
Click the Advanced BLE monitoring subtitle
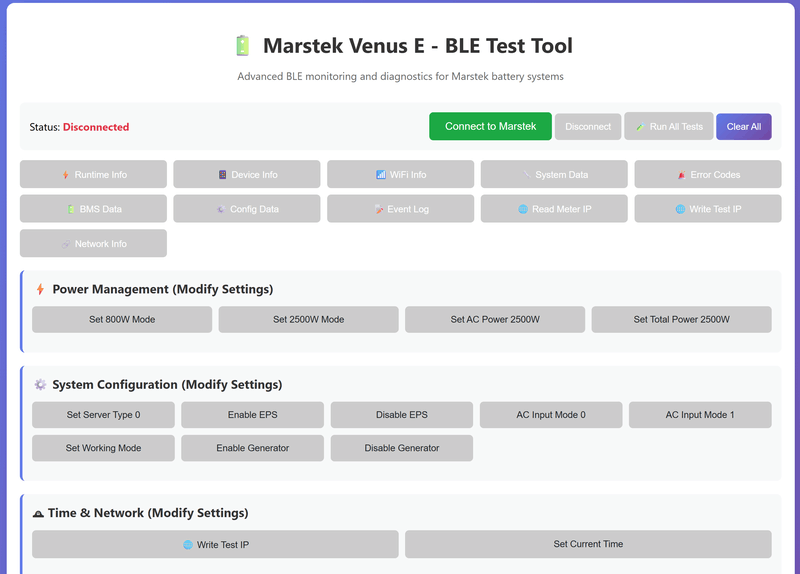(401, 77)
